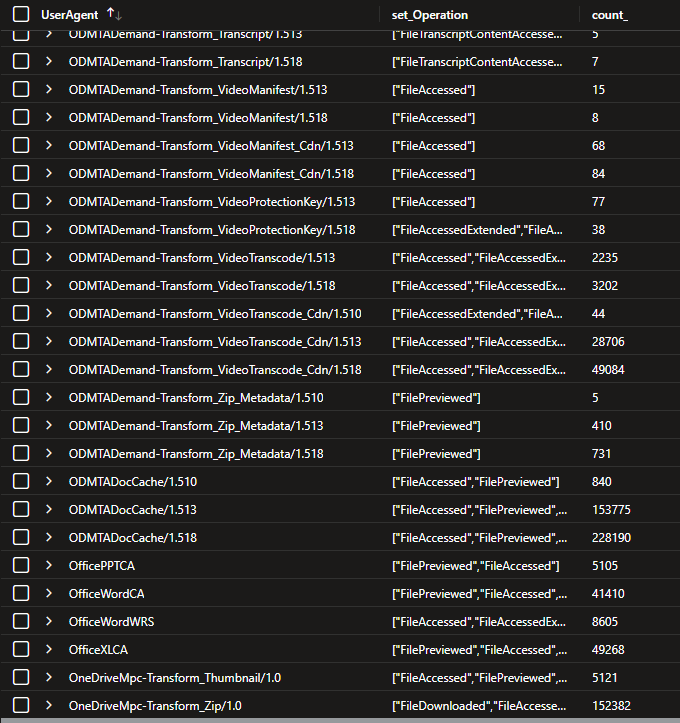Expand row ODMTADemand-Transform_Zip_Metadata/1.513
The image size is (680, 723).
point(49,426)
